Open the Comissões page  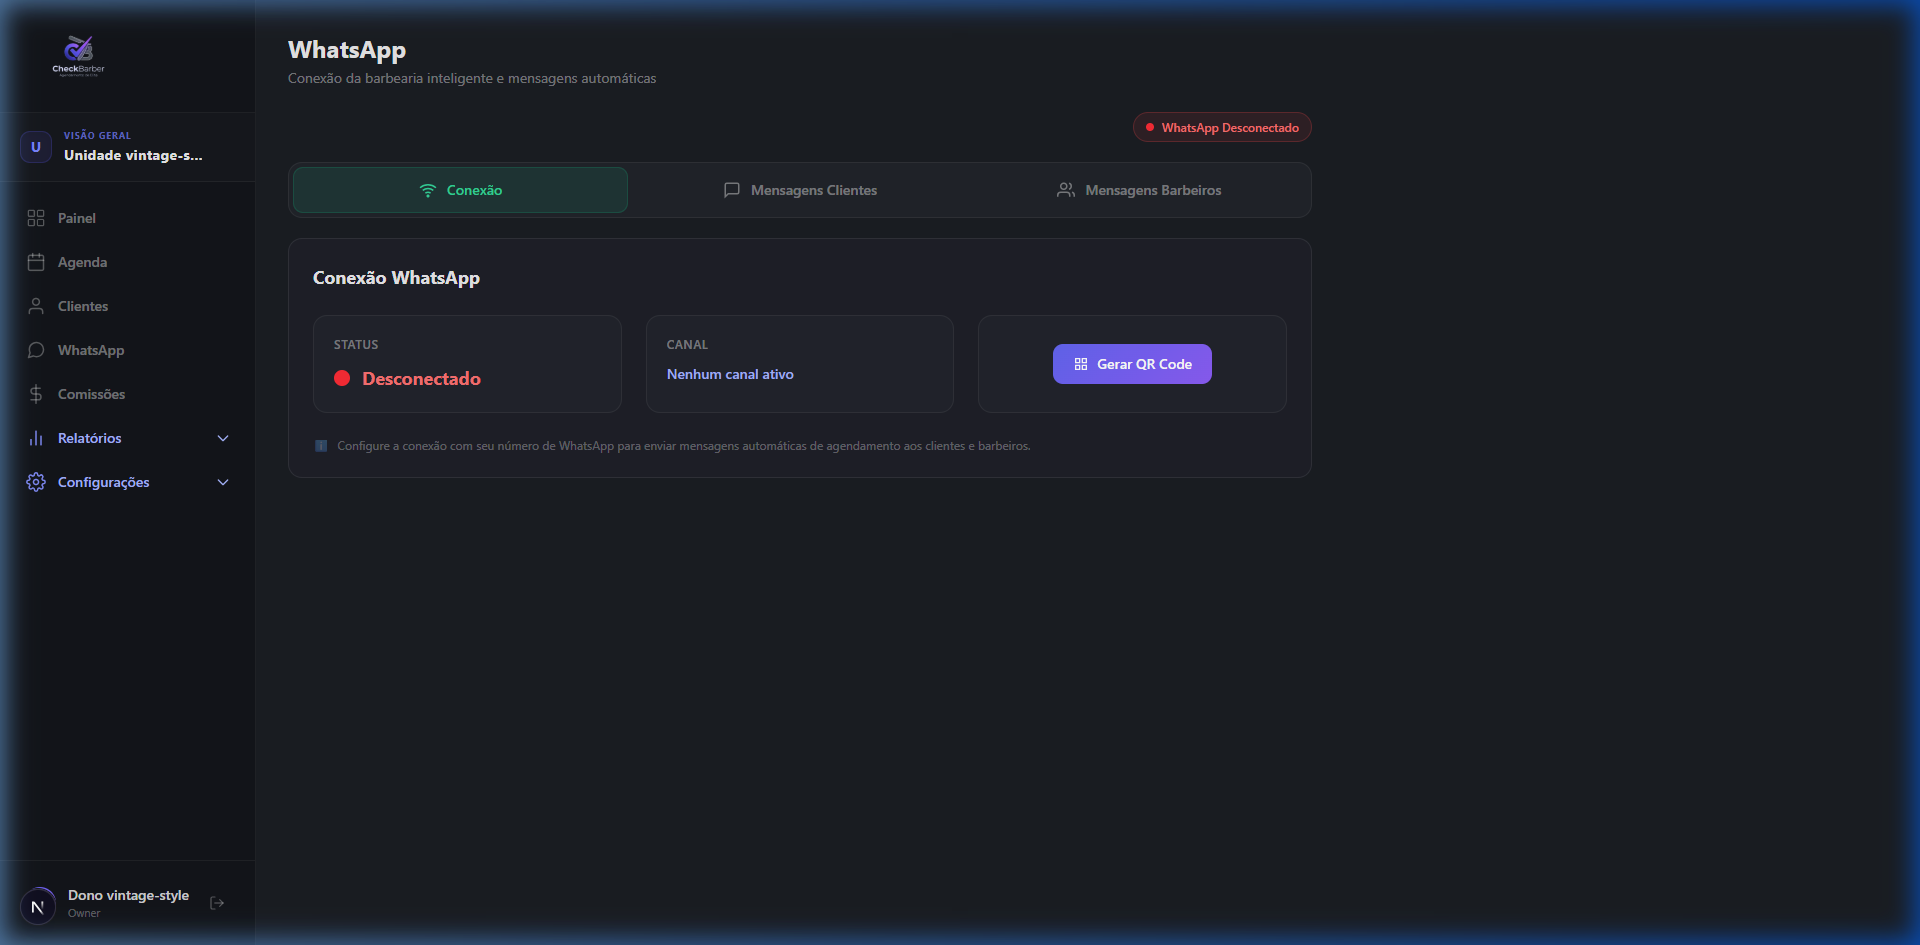92,394
